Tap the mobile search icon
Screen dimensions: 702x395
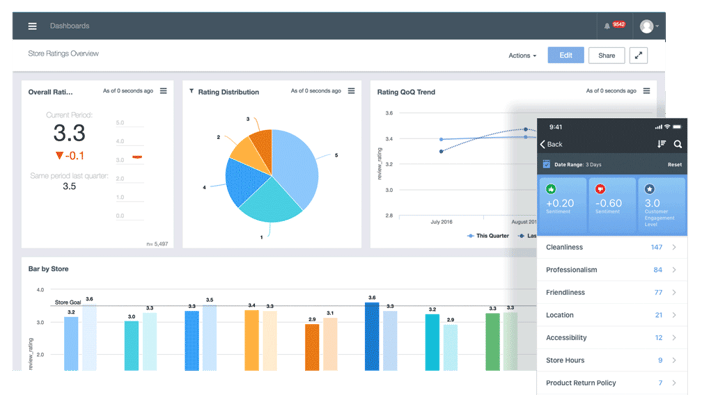click(x=678, y=144)
